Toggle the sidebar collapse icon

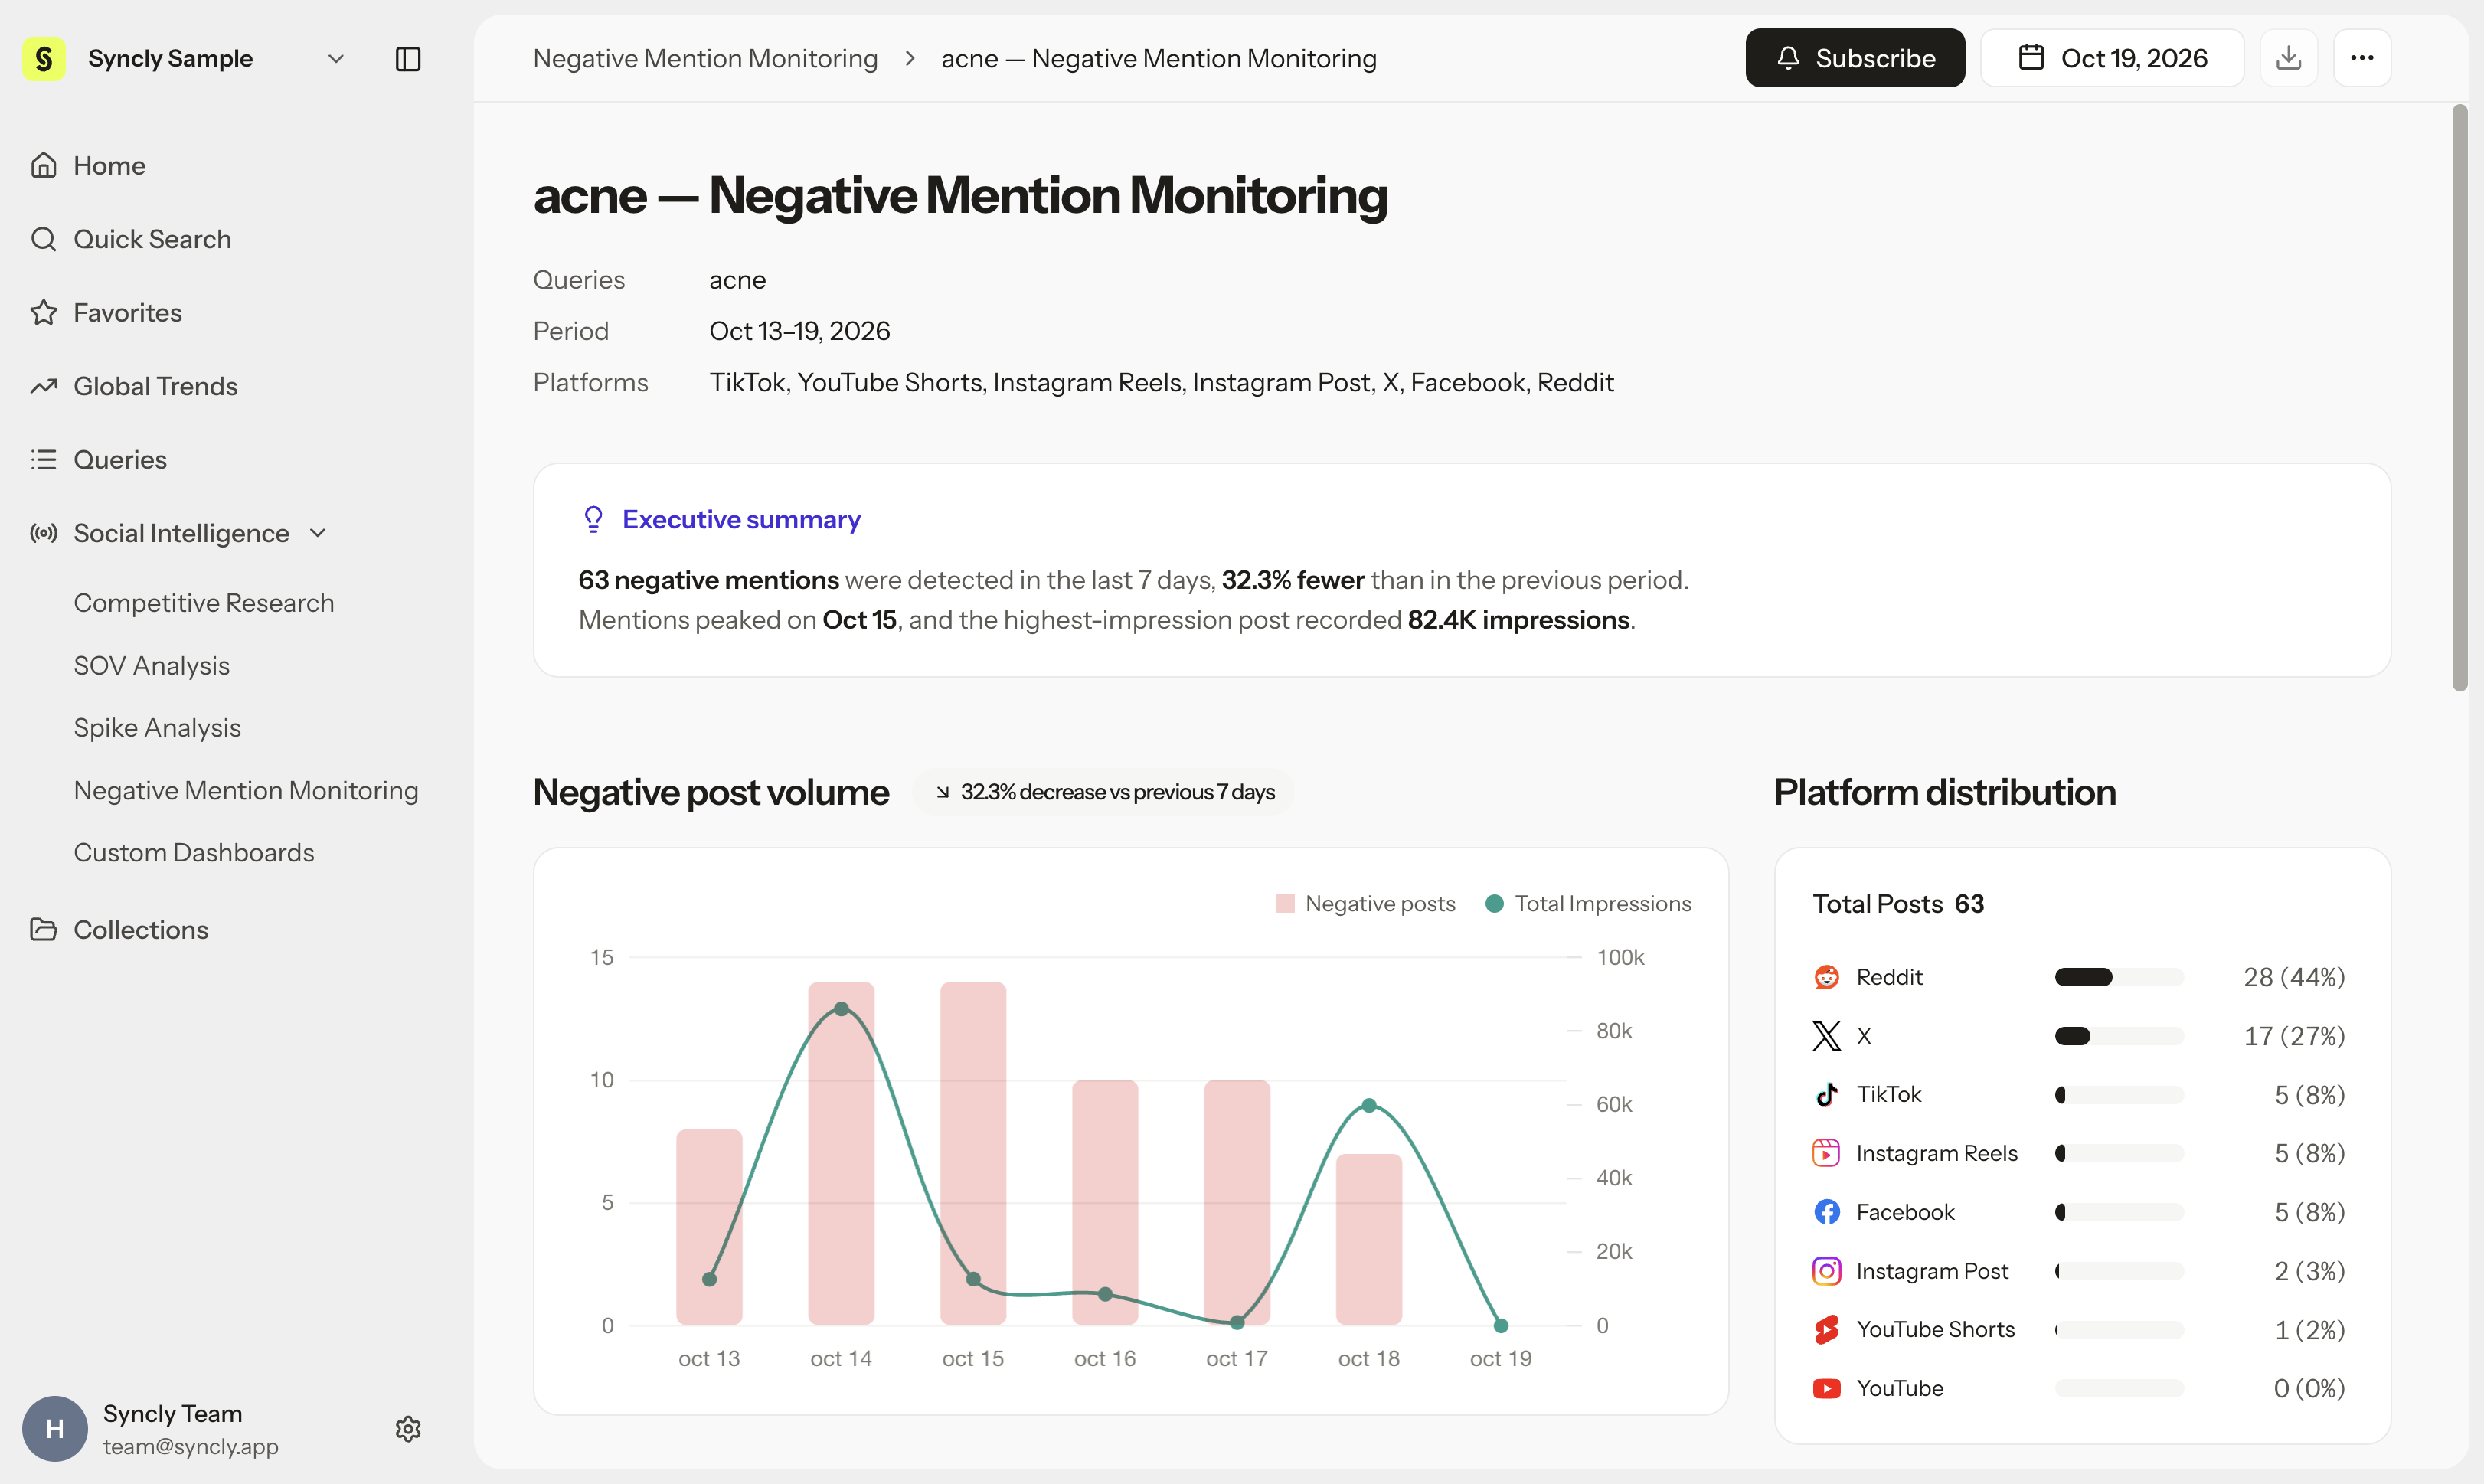point(408,58)
